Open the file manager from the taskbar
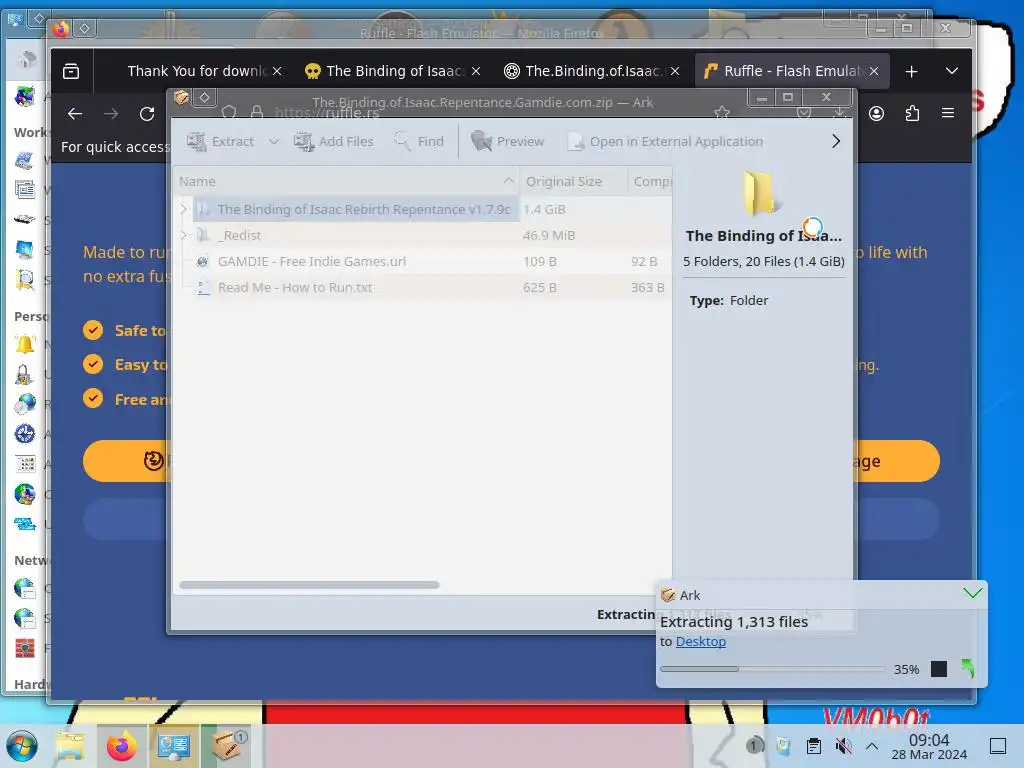The height and width of the screenshot is (768, 1024). click(70, 746)
